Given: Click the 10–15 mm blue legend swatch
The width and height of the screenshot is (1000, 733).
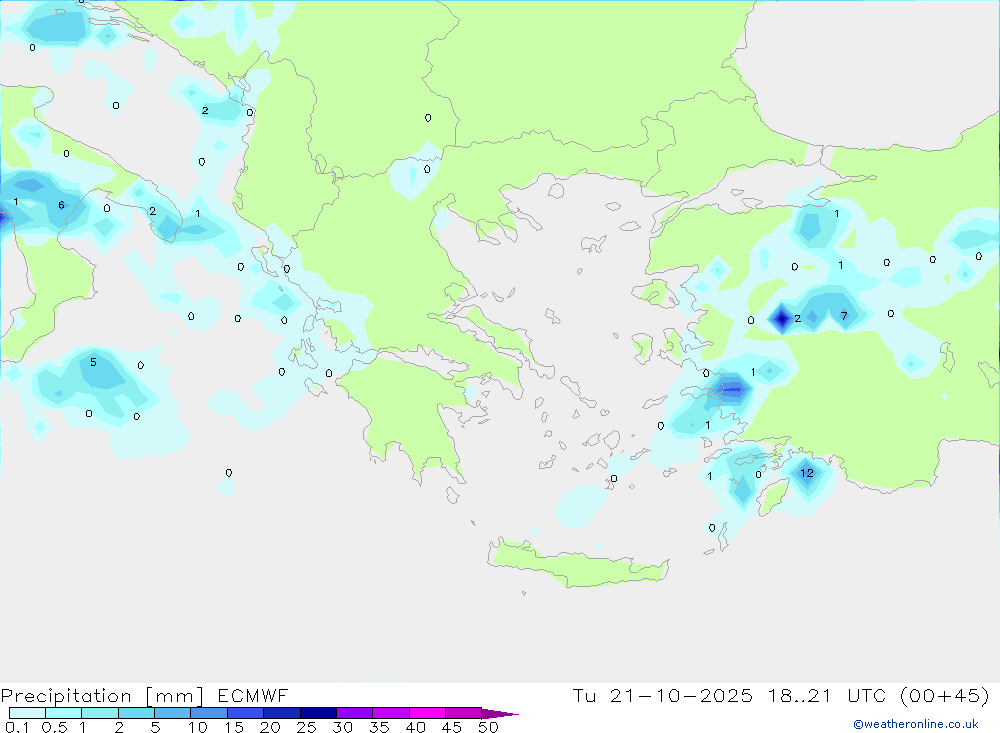Looking at the screenshot, I should pyautogui.click(x=209, y=713).
